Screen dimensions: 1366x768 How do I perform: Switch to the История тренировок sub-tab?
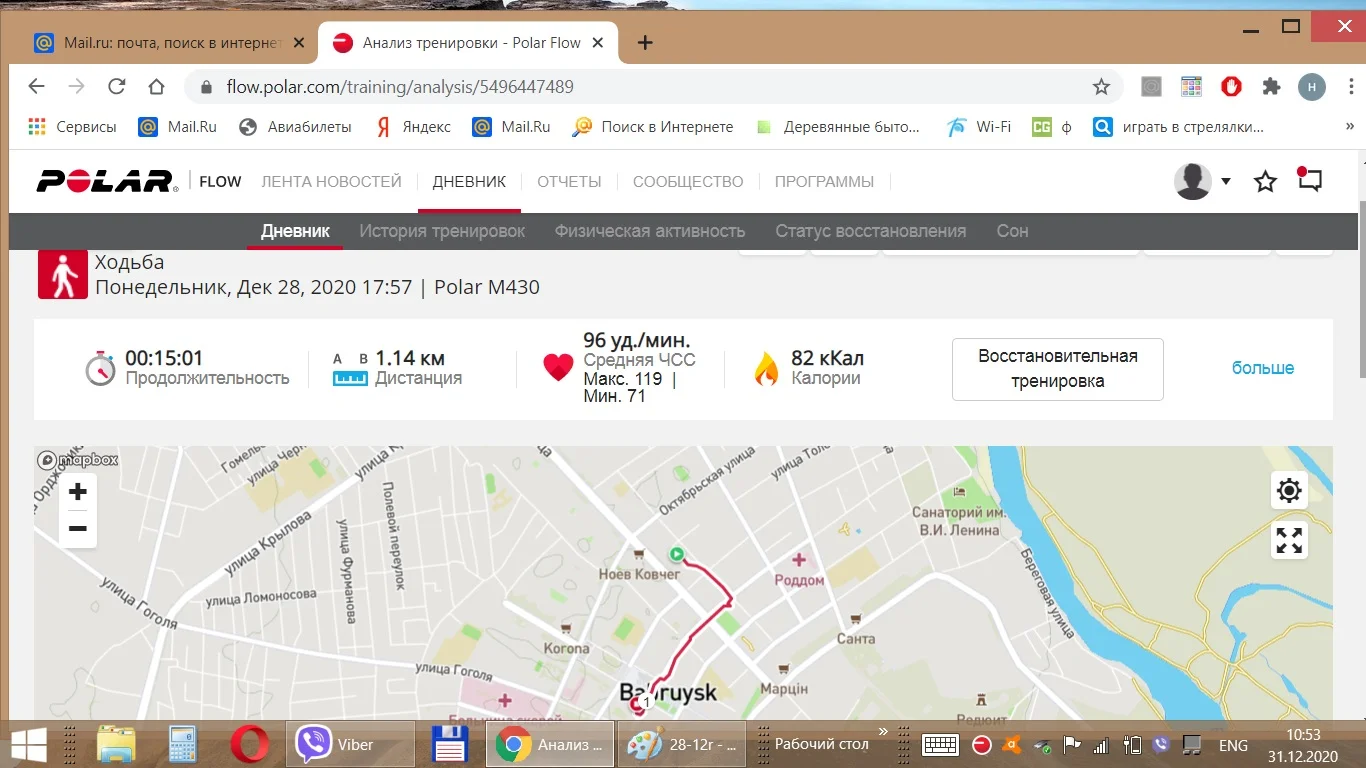click(442, 231)
